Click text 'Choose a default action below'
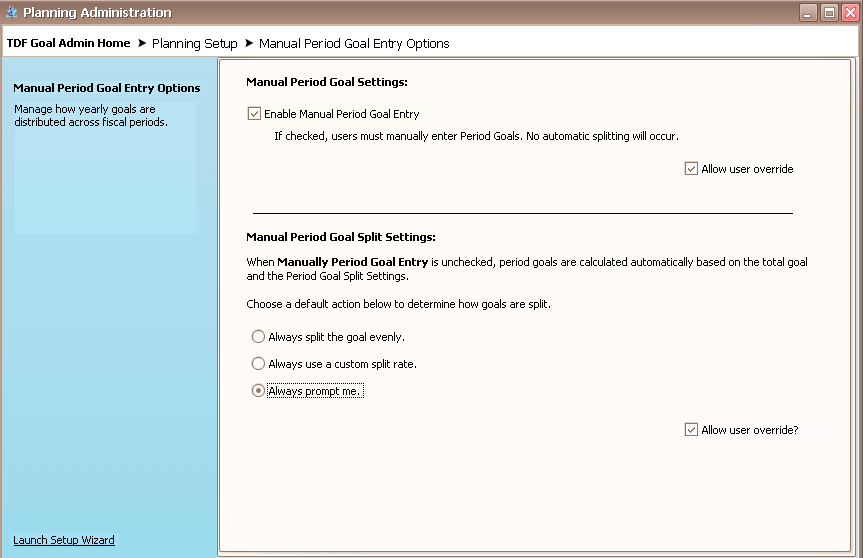 (398, 304)
